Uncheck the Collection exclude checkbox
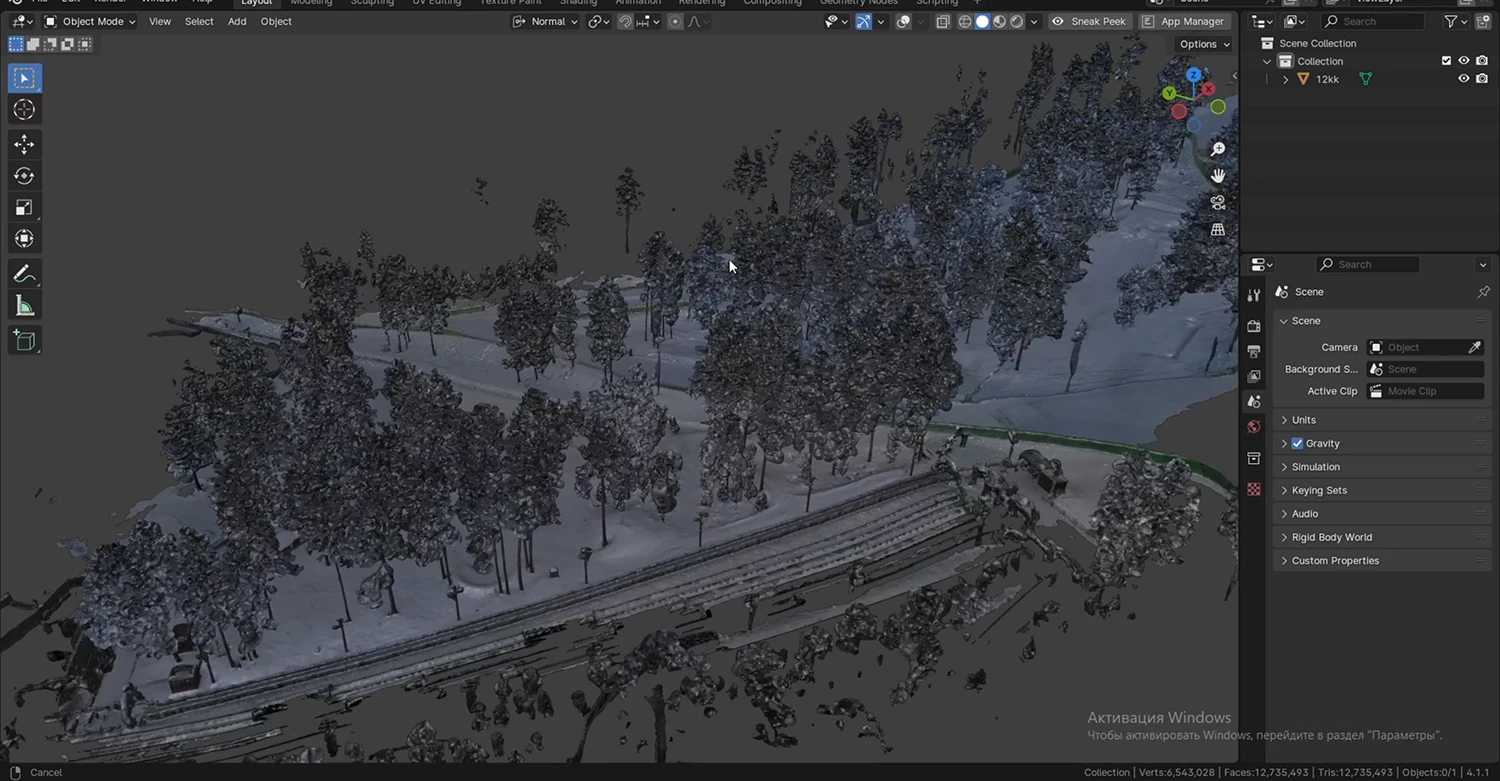This screenshot has width=1500, height=781. pyautogui.click(x=1446, y=61)
